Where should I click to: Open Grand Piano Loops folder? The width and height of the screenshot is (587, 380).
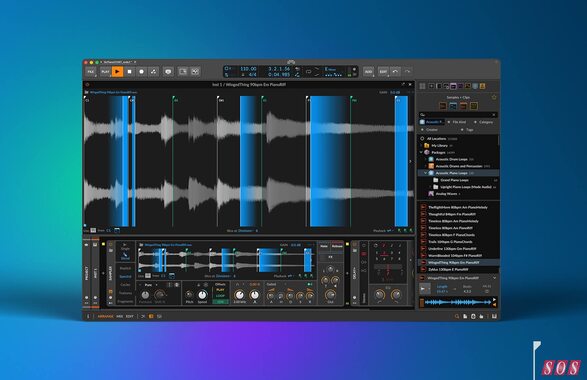click(458, 180)
